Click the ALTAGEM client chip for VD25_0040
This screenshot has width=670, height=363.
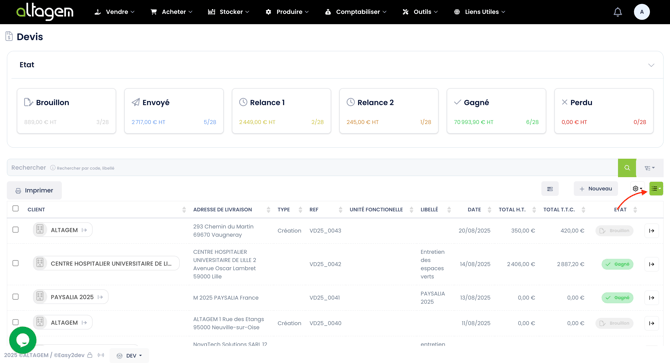click(63, 322)
